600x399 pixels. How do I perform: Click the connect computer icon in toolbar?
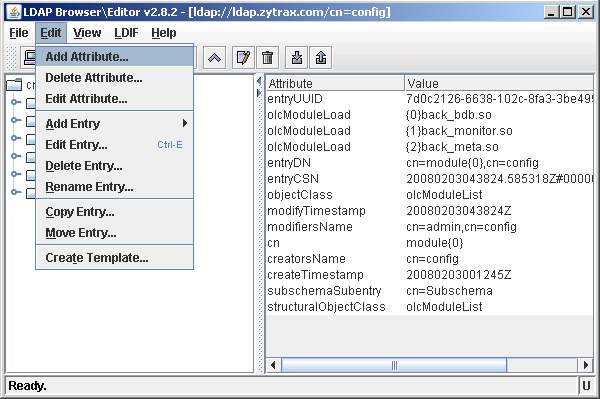[28, 58]
